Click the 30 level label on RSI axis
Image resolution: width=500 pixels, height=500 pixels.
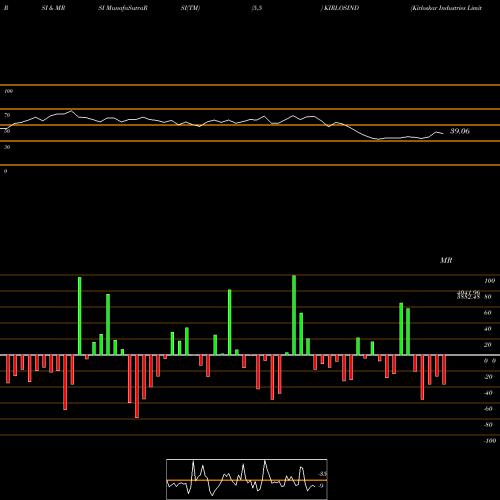pyautogui.click(x=7, y=147)
